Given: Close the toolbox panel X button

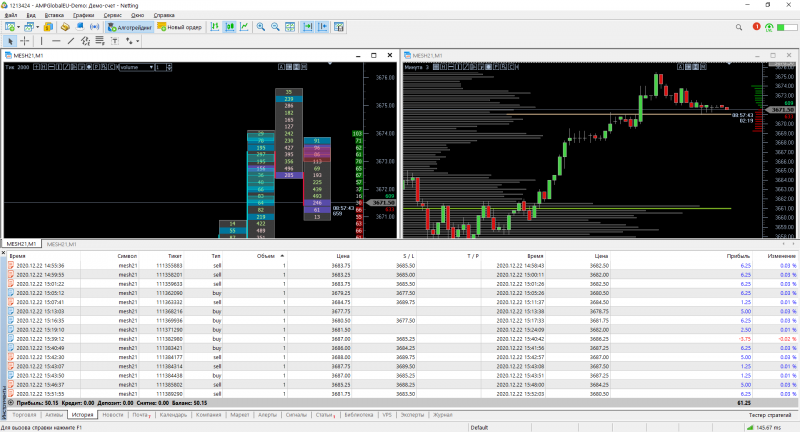Looking at the screenshot, I should 3,253.
